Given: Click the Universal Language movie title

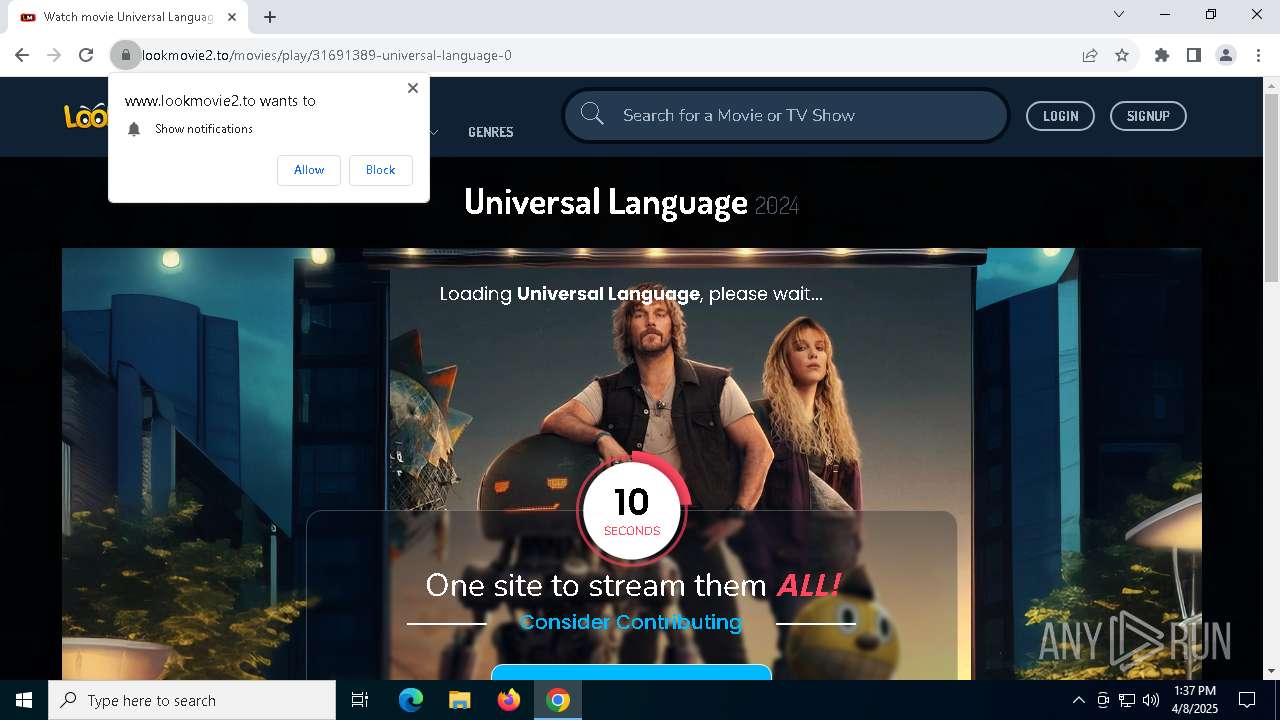Looking at the screenshot, I should click(606, 202).
